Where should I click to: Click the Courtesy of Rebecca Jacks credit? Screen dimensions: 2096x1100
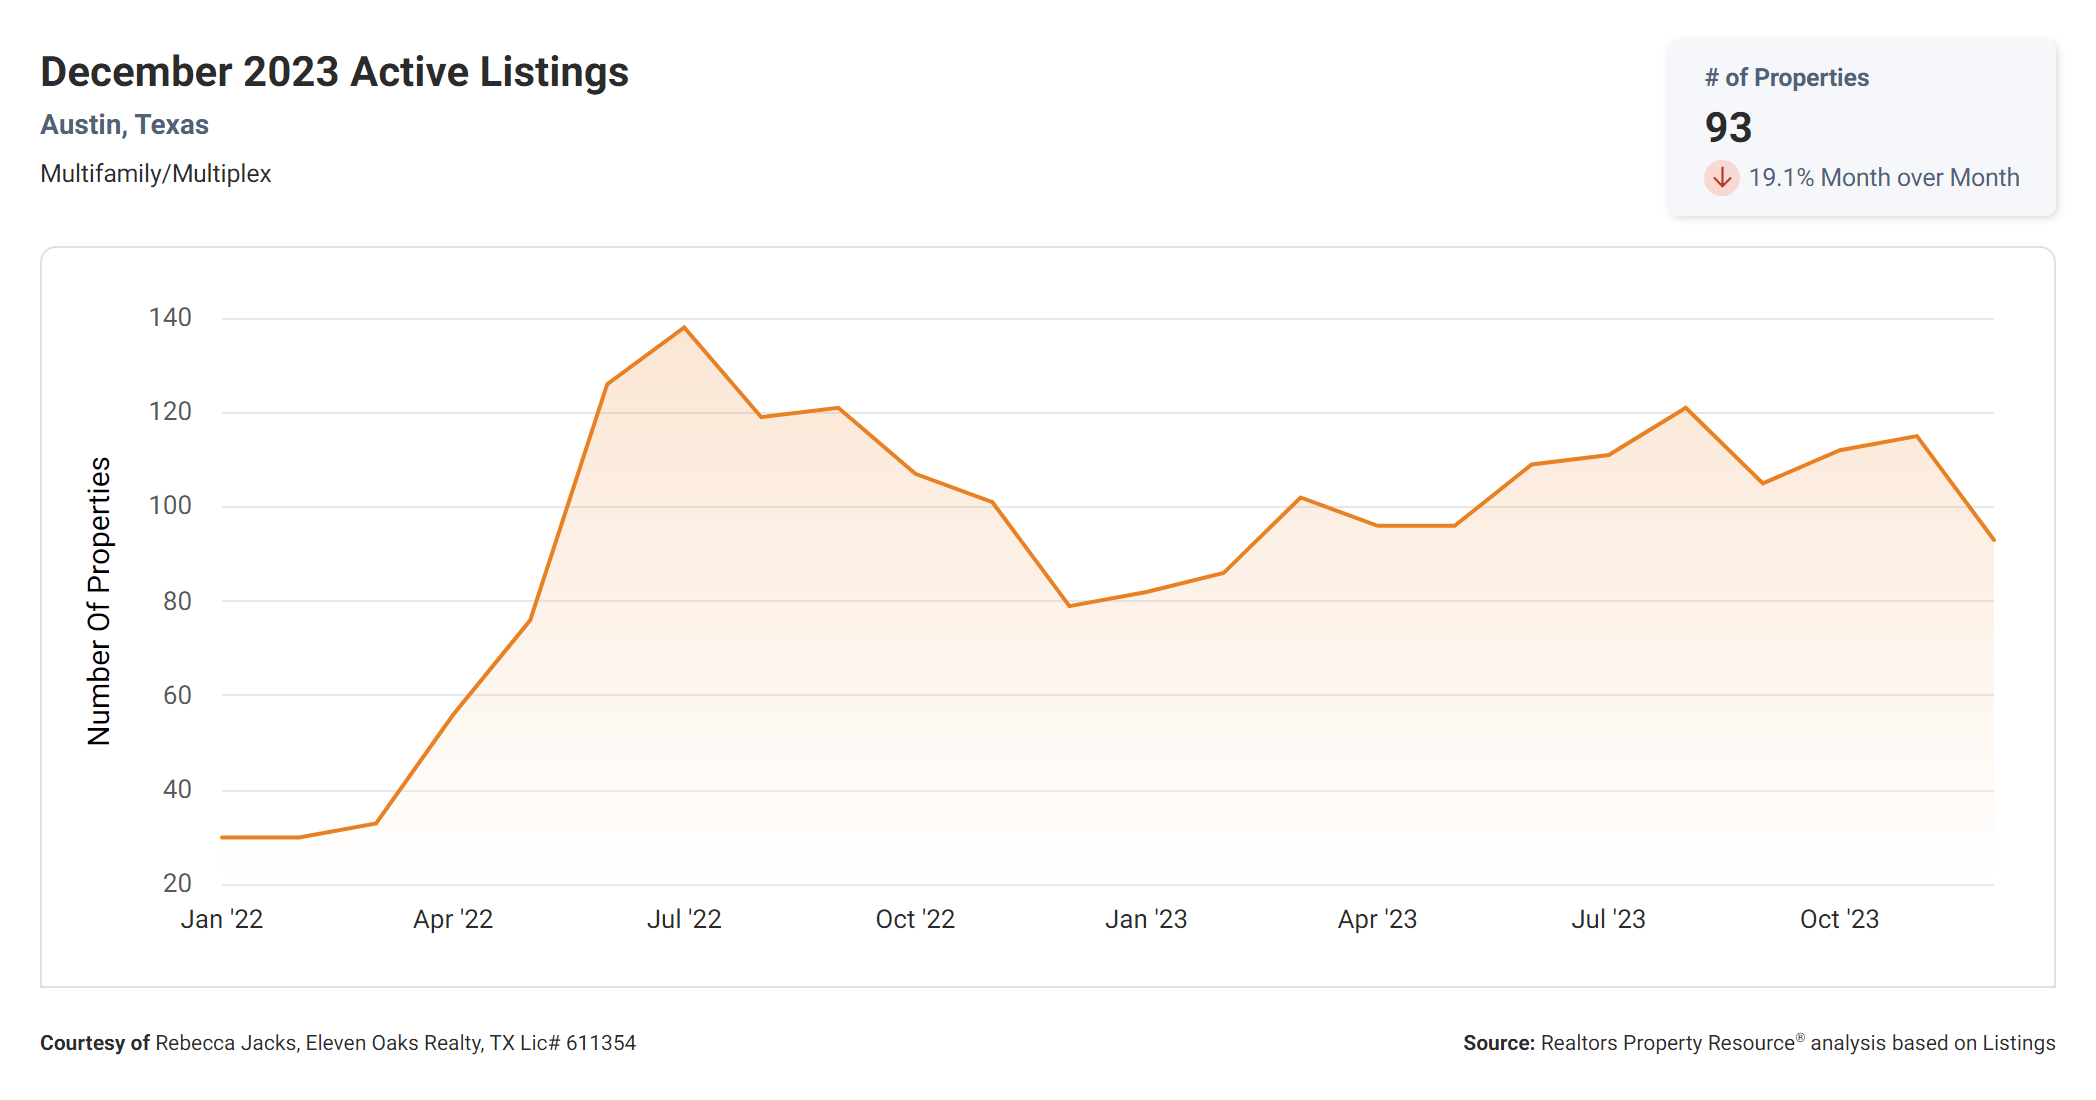(x=337, y=1043)
